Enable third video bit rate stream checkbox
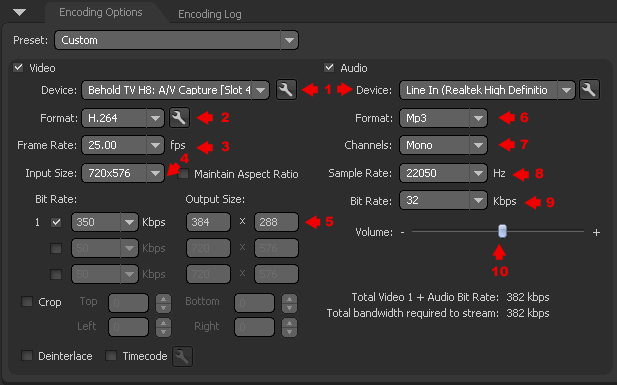This screenshot has width=617, height=385. 56,274
